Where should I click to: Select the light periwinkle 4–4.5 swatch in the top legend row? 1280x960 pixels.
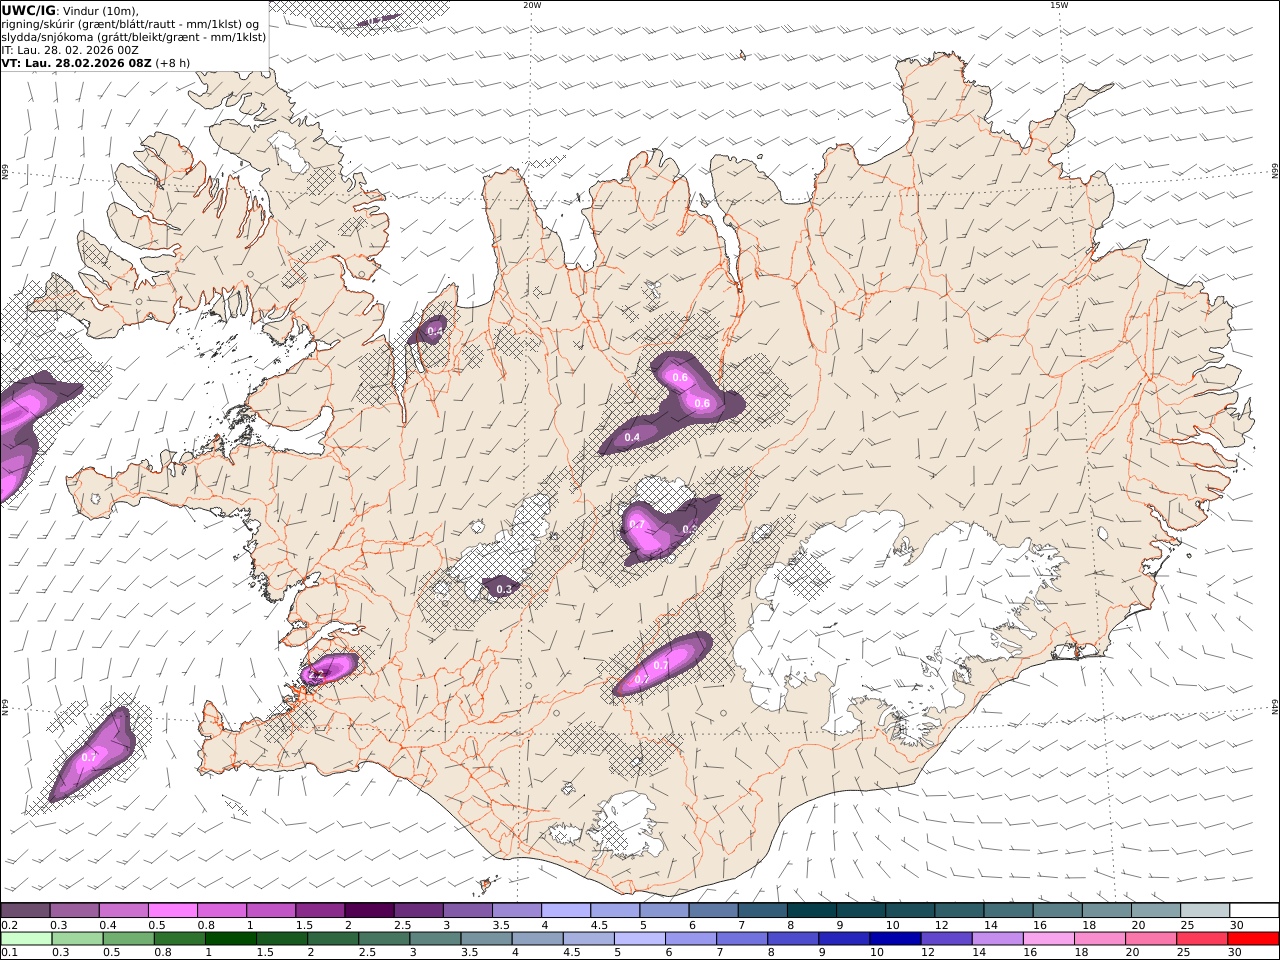[566, 911]
